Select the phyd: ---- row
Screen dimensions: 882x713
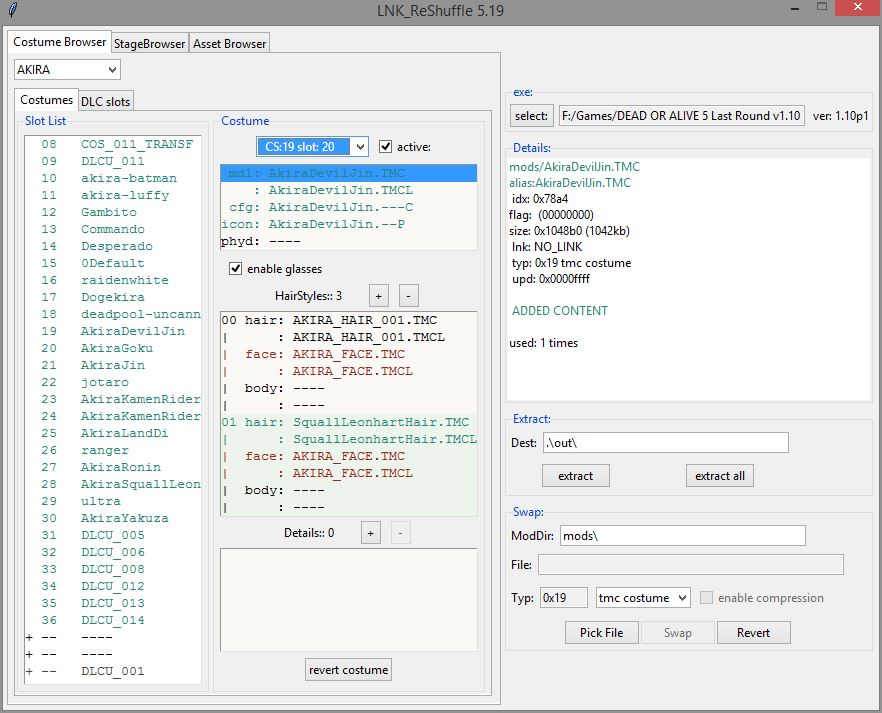coord(349,241)
